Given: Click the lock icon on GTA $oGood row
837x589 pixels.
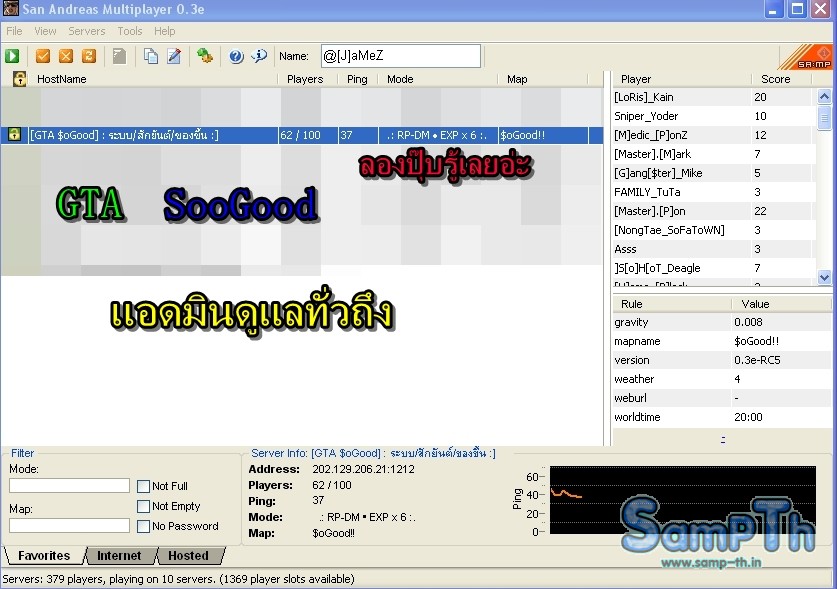Looking at the screenshot, I should click(x=14, y=135).
